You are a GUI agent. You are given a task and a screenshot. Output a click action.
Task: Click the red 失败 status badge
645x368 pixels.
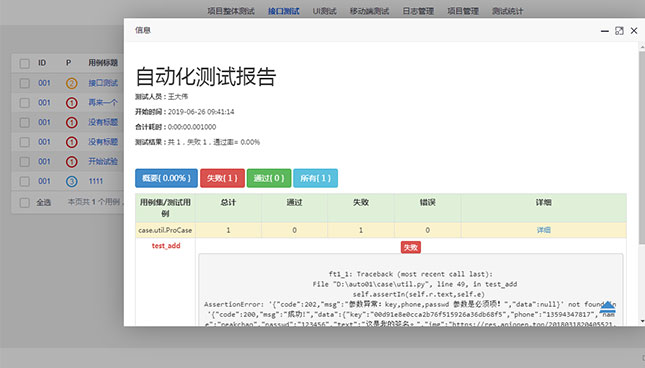411,247
